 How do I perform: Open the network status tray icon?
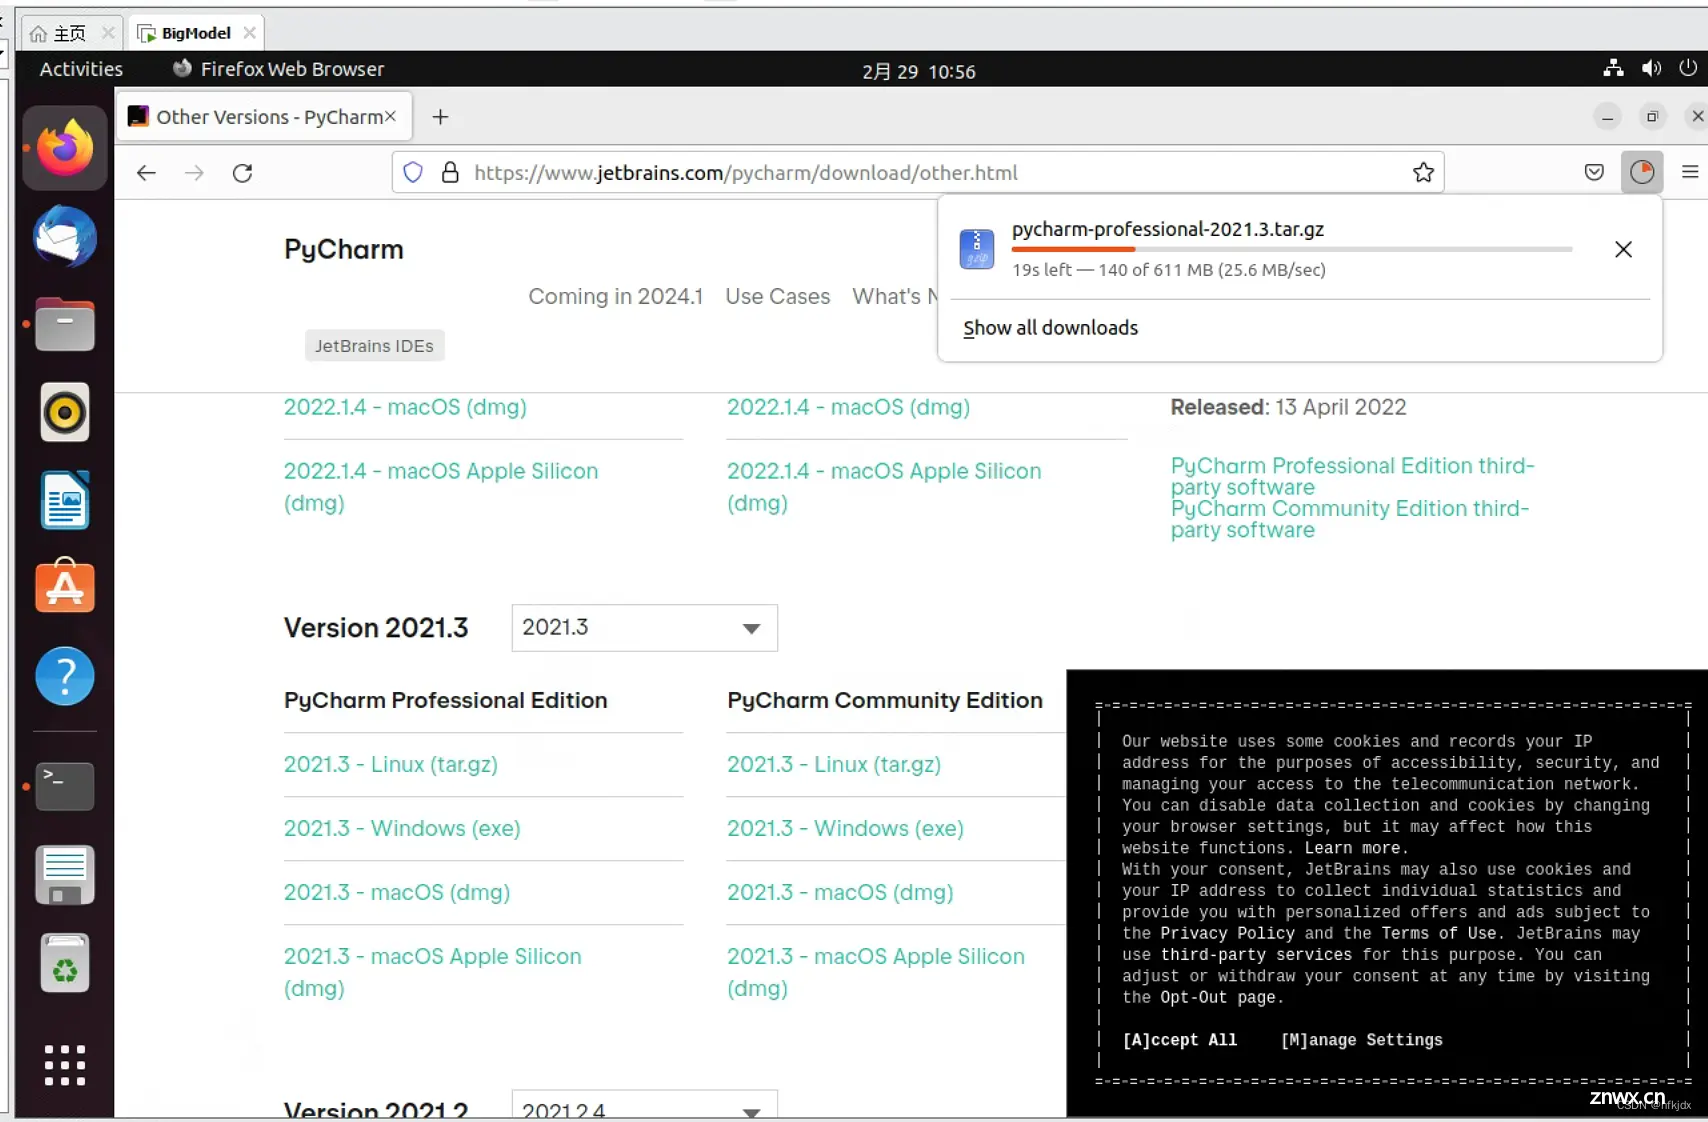(1613, 68)
